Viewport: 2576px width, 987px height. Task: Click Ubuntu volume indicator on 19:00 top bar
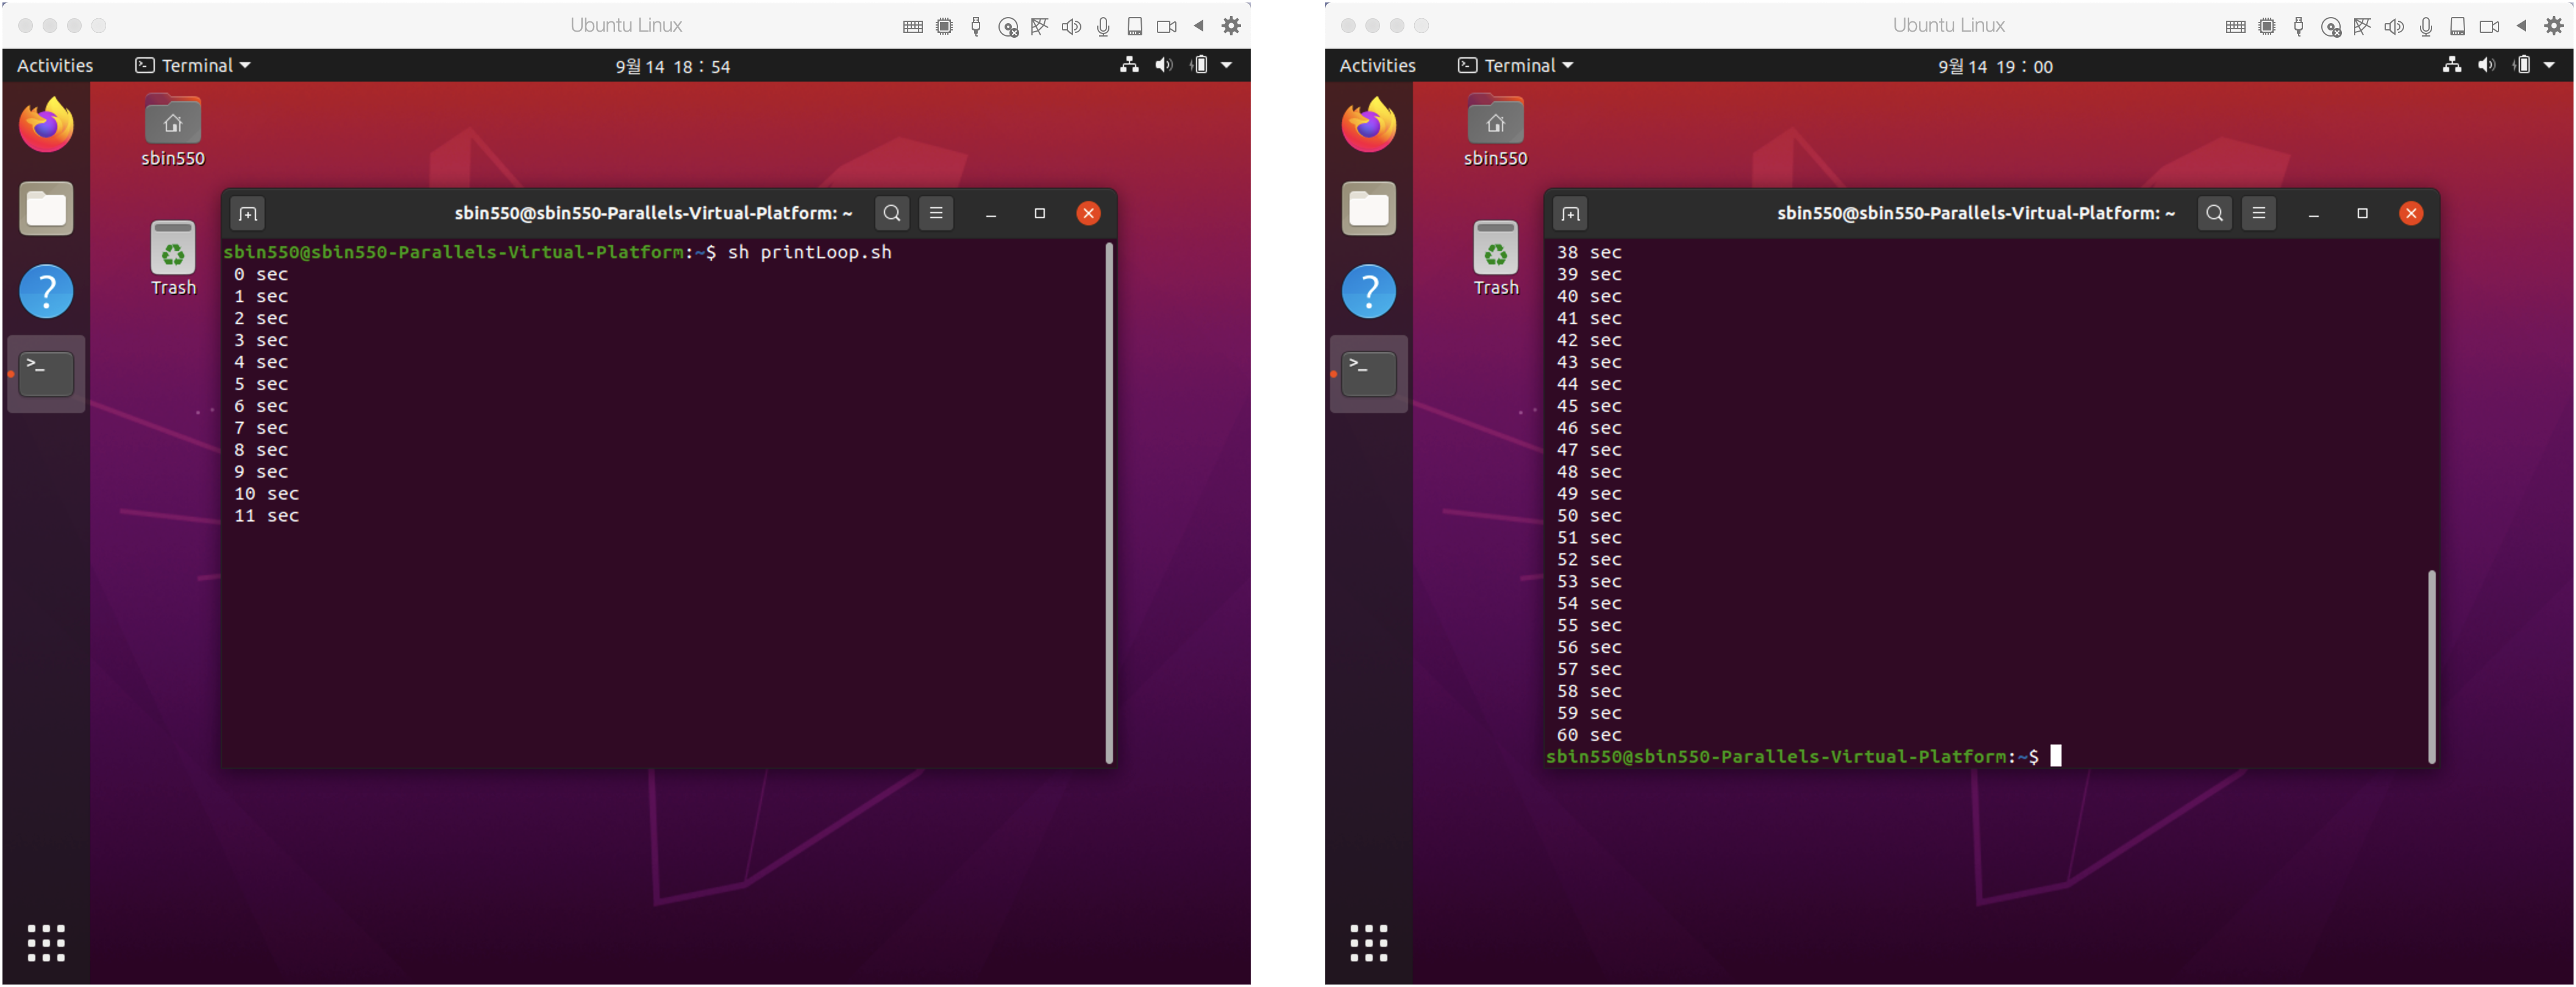[2487, 65]
